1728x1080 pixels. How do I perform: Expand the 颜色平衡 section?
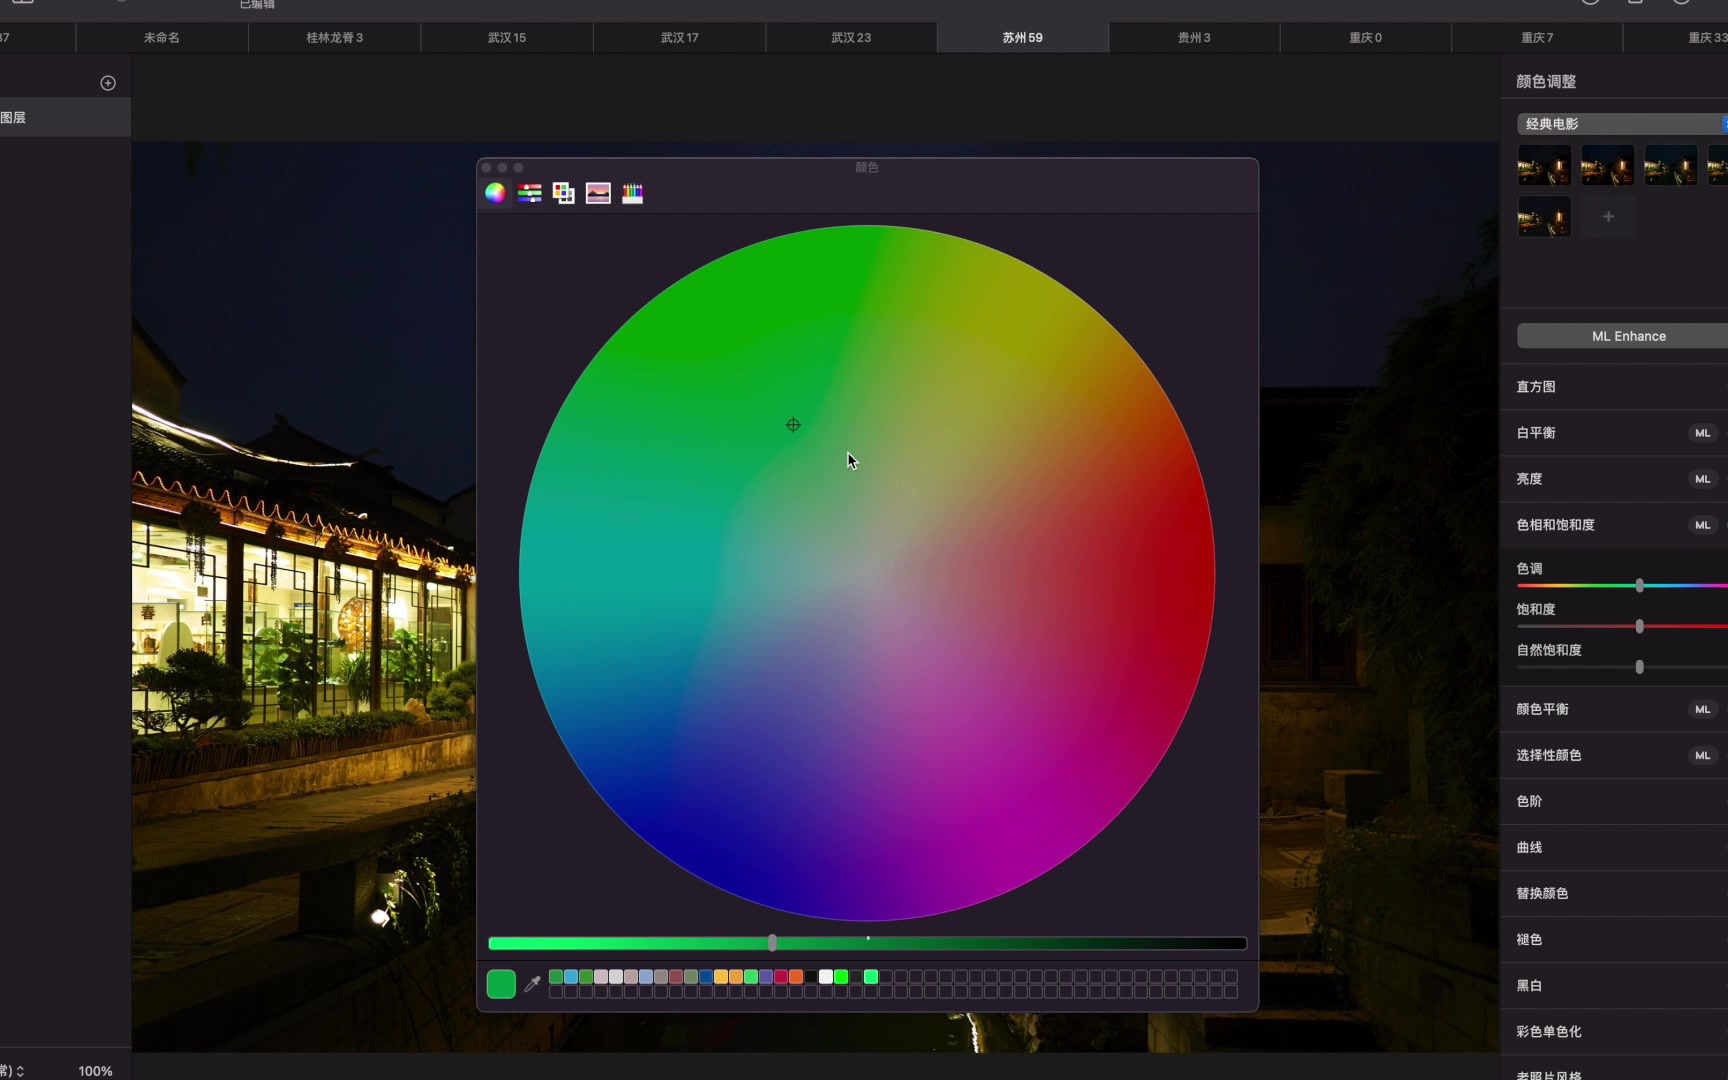click(x=1542, y=709)
